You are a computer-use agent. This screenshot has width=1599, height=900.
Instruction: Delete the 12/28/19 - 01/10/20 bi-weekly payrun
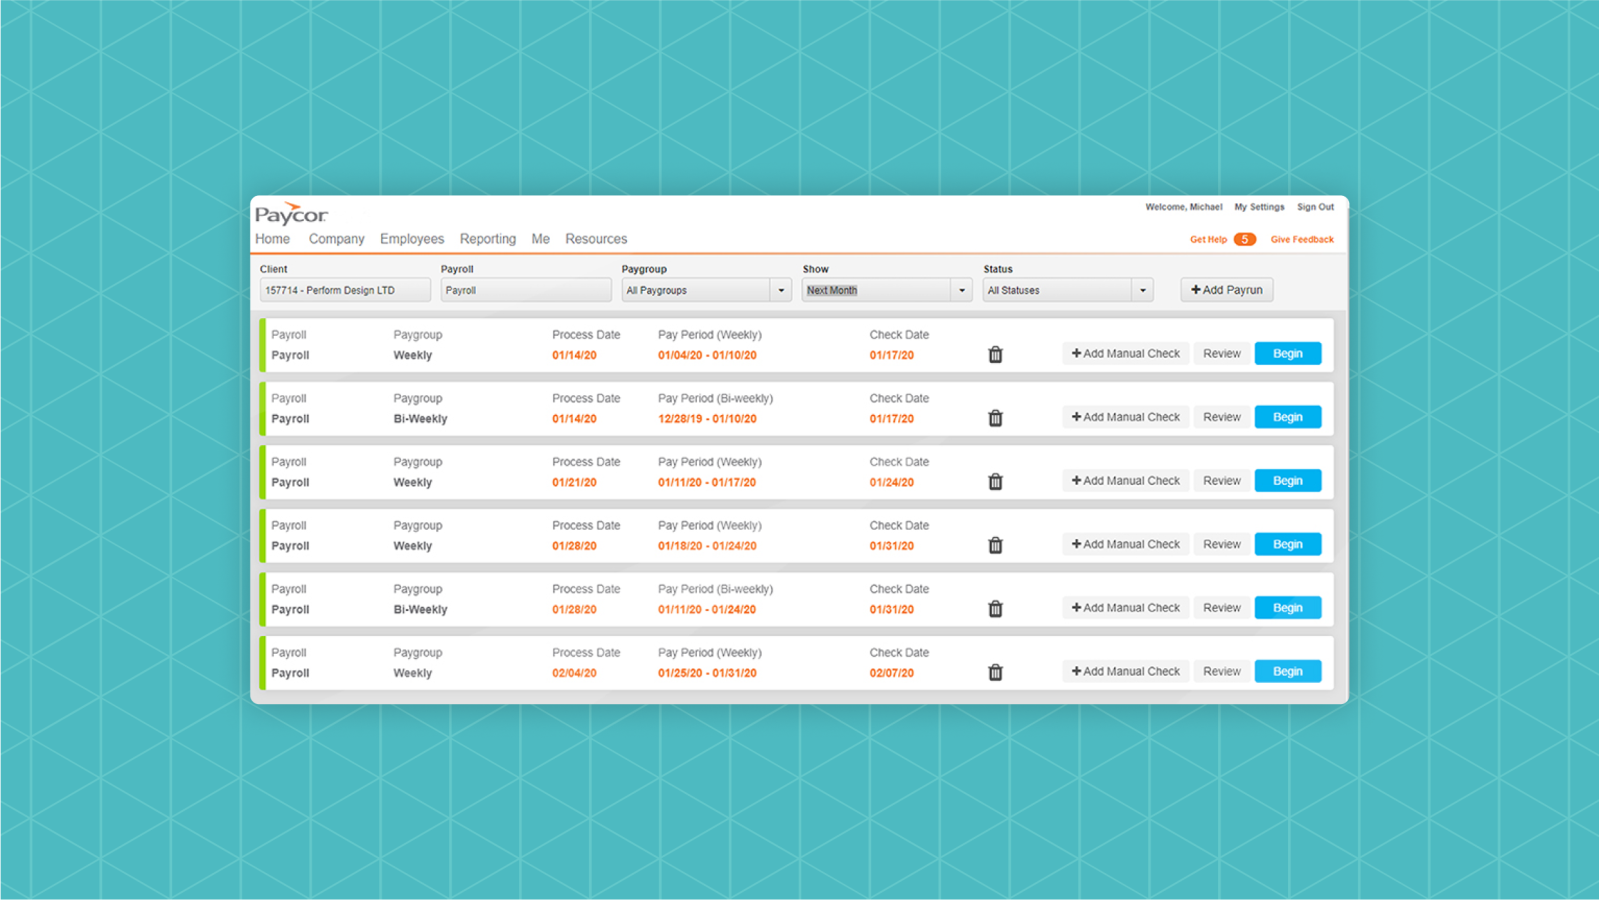pyautogui.click(x=995, y=418)
